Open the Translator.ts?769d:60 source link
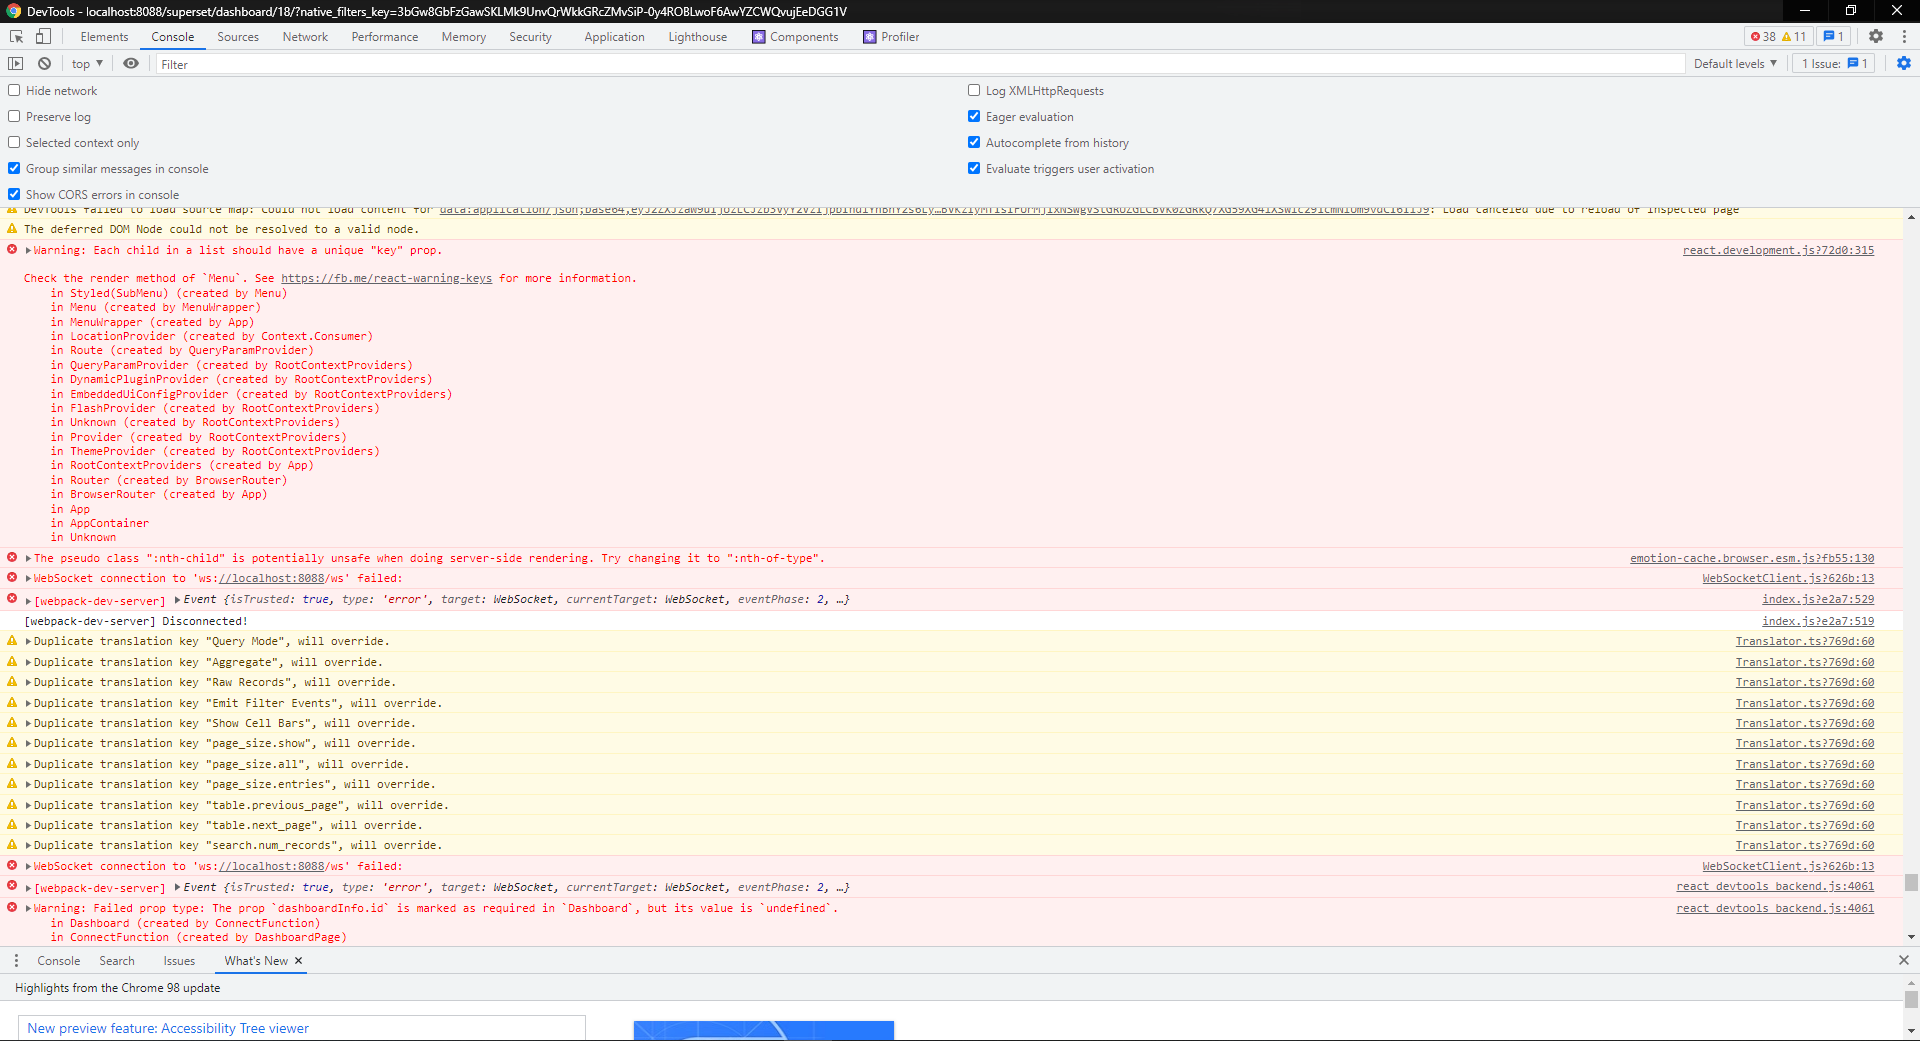 pyautogui.click(x=1804, y=641)
